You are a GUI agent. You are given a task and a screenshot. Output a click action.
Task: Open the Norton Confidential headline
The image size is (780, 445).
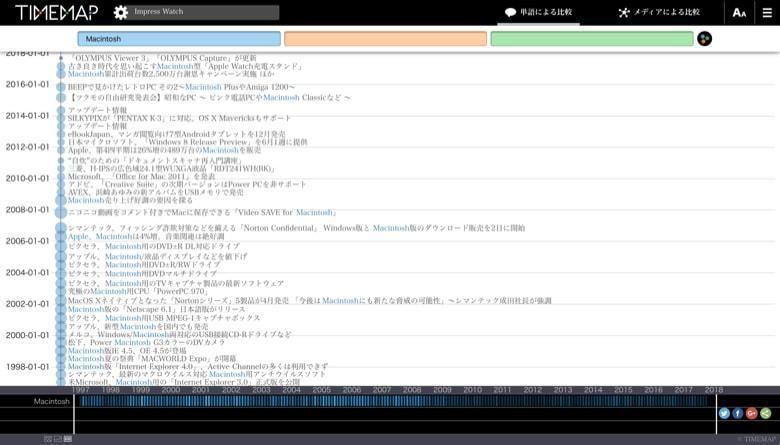pyautogui.click(x=296, y=228)
